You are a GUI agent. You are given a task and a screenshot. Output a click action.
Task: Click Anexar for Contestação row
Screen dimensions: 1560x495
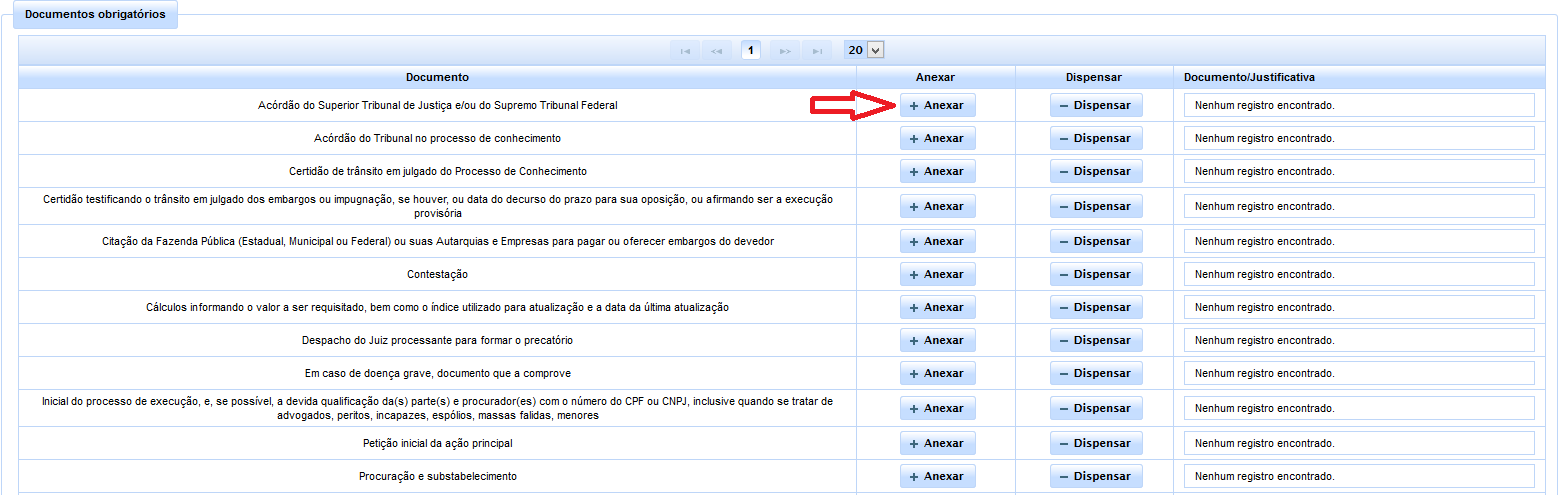click(x=937, y=274)
